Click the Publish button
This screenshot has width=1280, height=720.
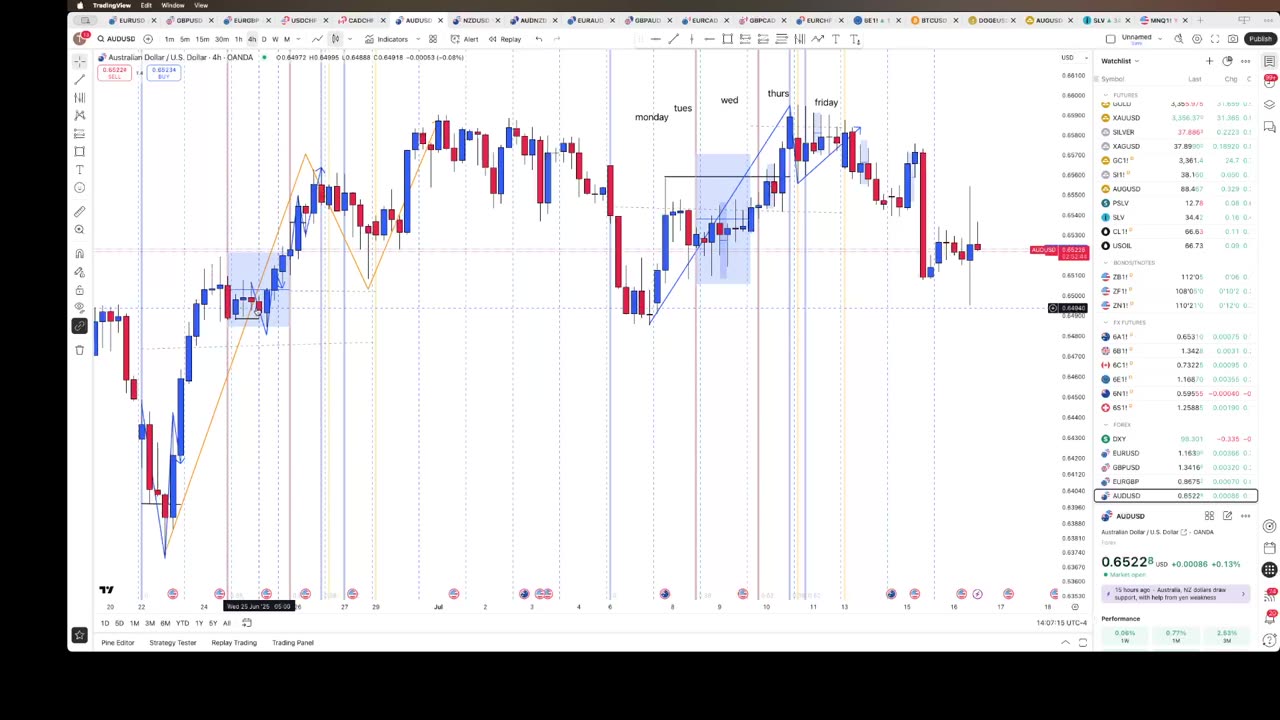[1260, 39]
